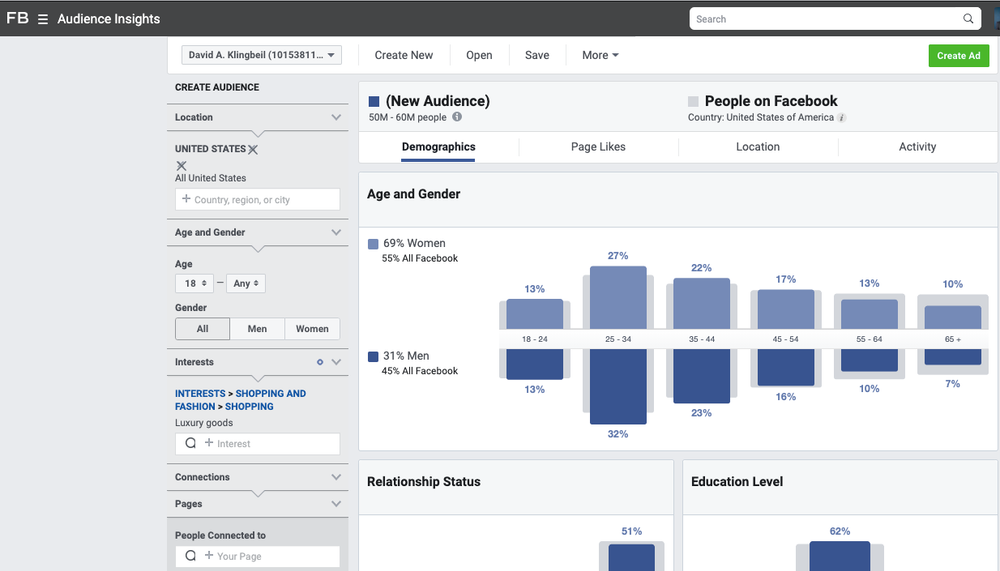Collapse the Age and Gender section chevron
The height and width of the screenshot is (571, 1000).
336,232
